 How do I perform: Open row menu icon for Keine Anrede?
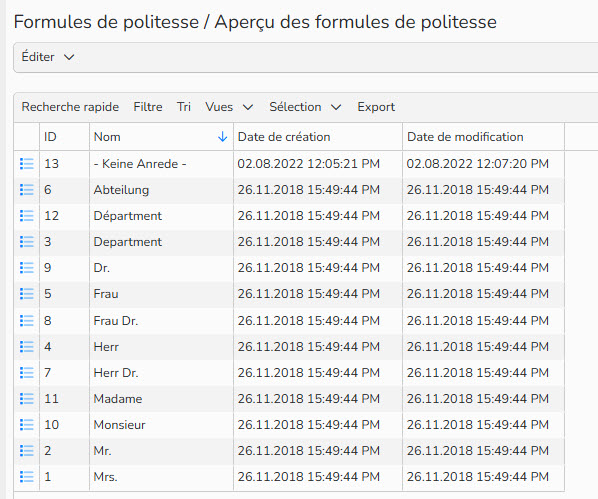pos(27,164)
